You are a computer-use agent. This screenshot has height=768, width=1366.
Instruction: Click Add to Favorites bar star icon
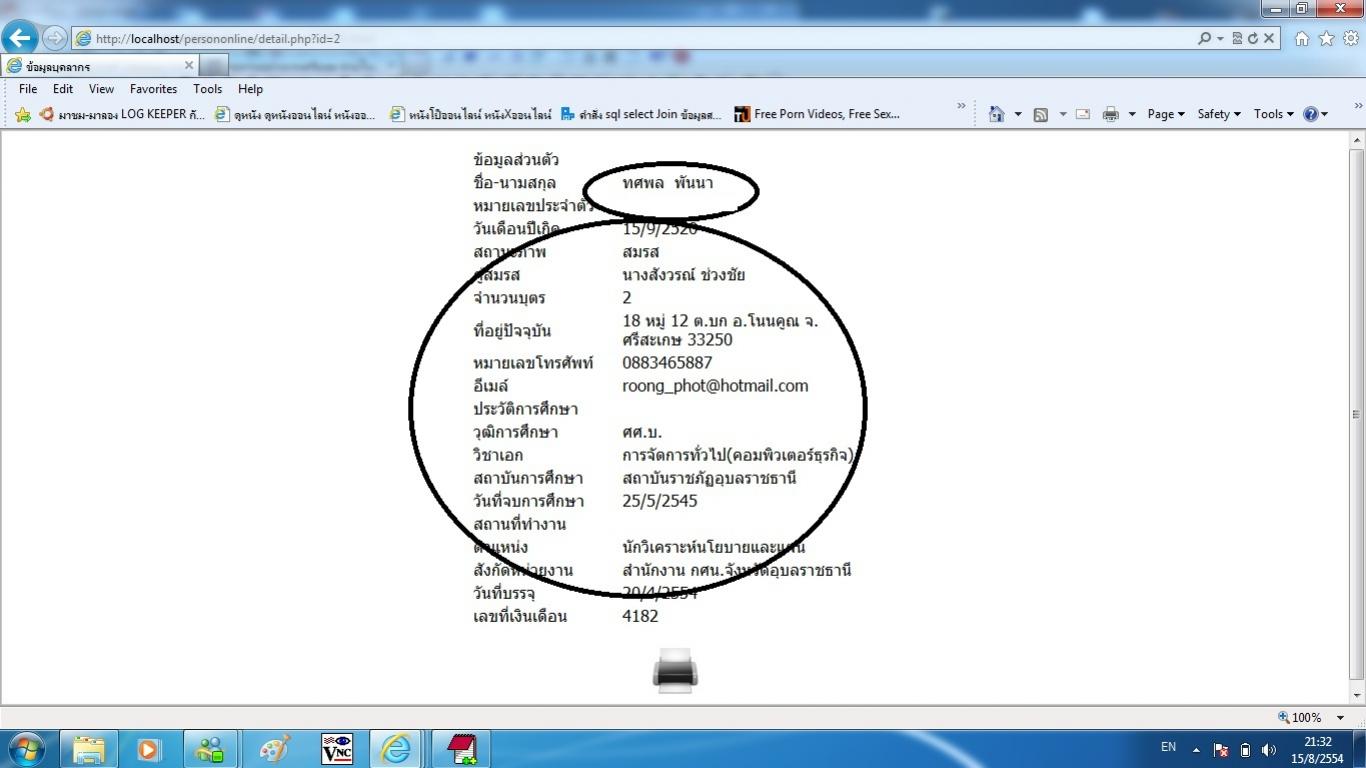[x=23, y=114]
